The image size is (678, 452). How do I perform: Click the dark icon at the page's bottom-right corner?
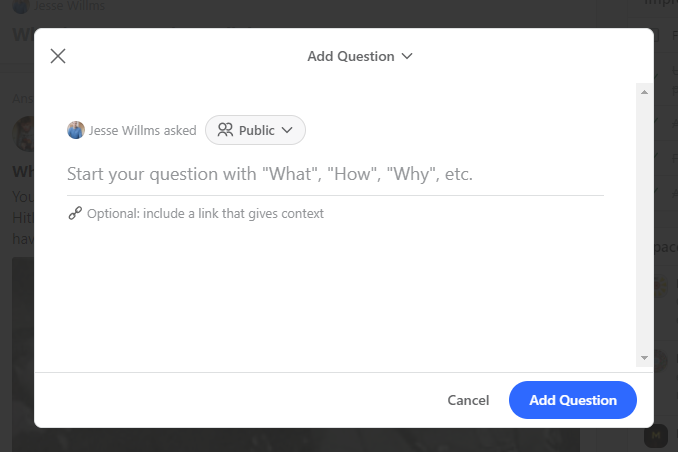656,436
